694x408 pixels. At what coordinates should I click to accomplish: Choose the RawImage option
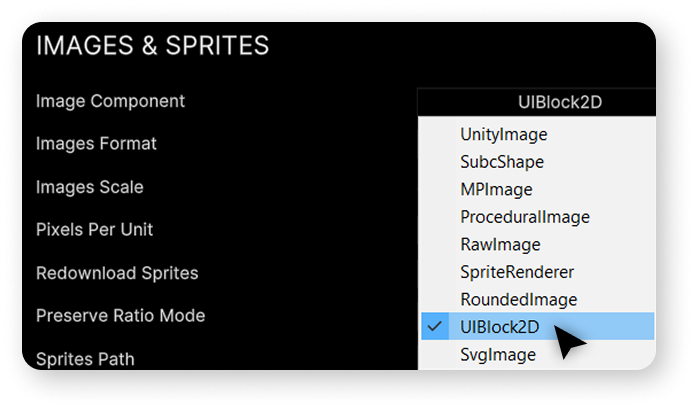pyautogui.click(x=500, y=244)
